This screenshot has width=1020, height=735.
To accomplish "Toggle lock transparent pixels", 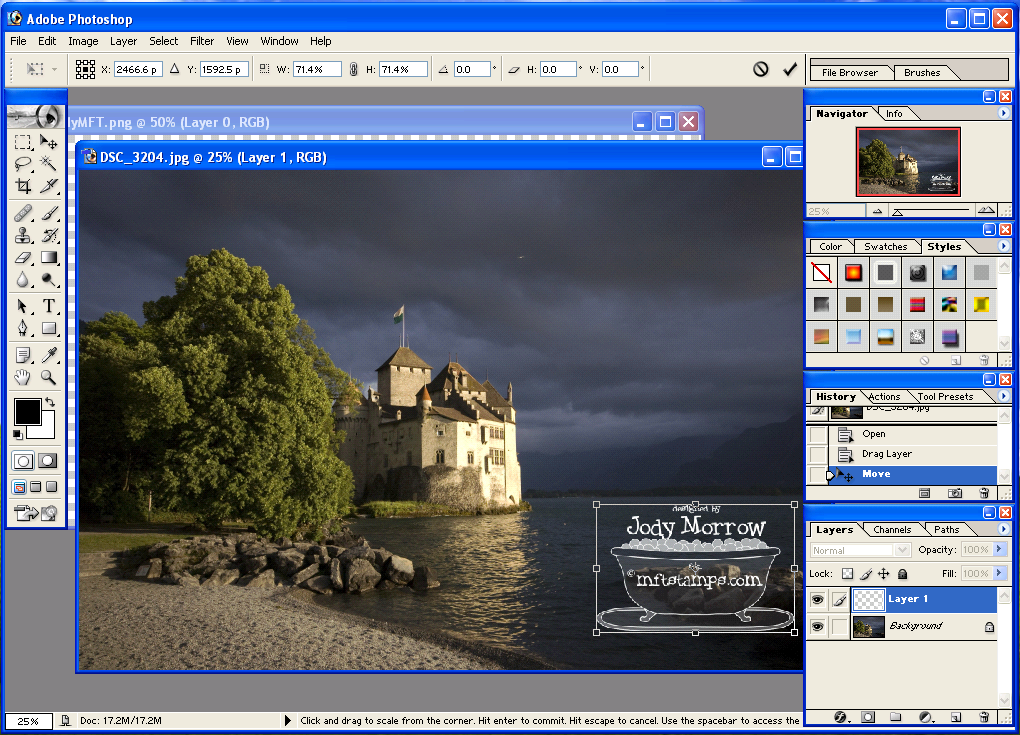I will [847, 574].
